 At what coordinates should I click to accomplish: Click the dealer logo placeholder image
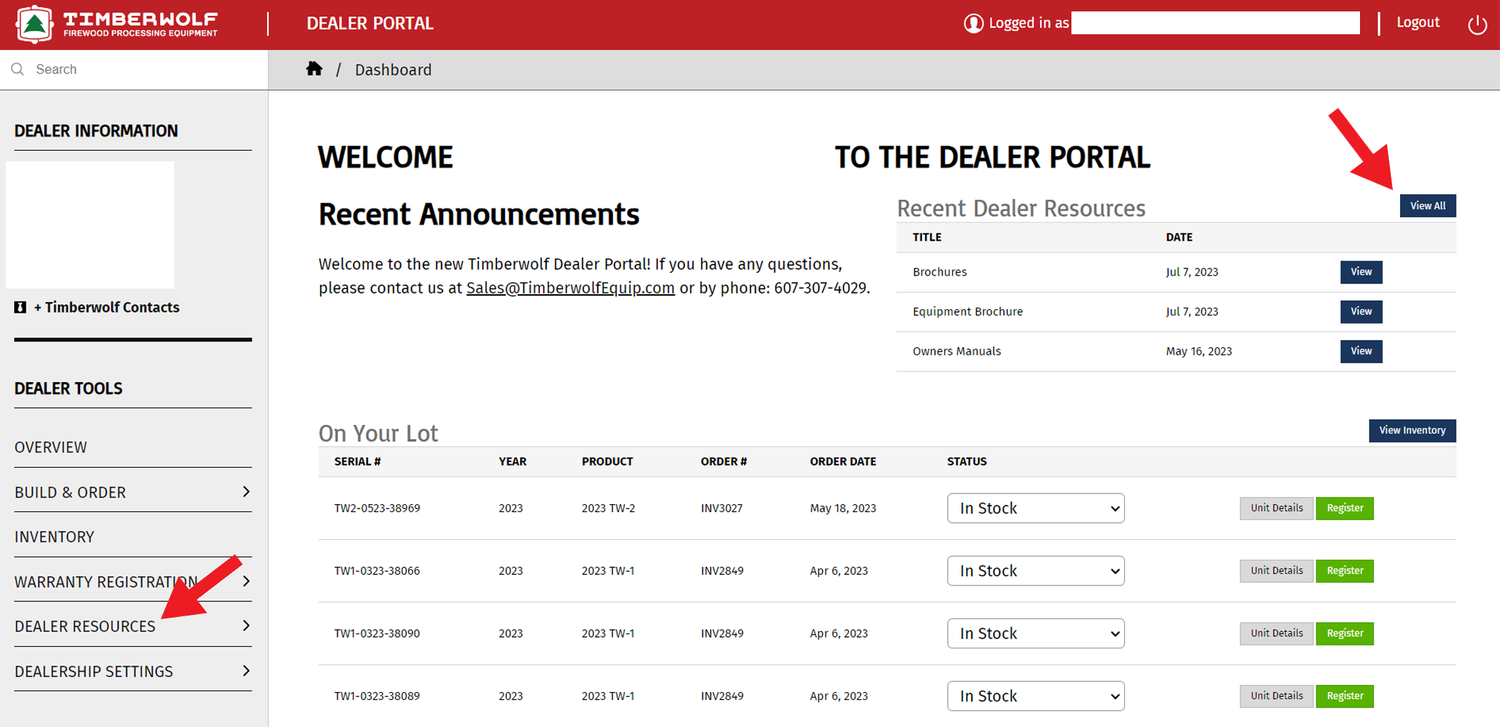pyautogui.click(x=90, y=225)
